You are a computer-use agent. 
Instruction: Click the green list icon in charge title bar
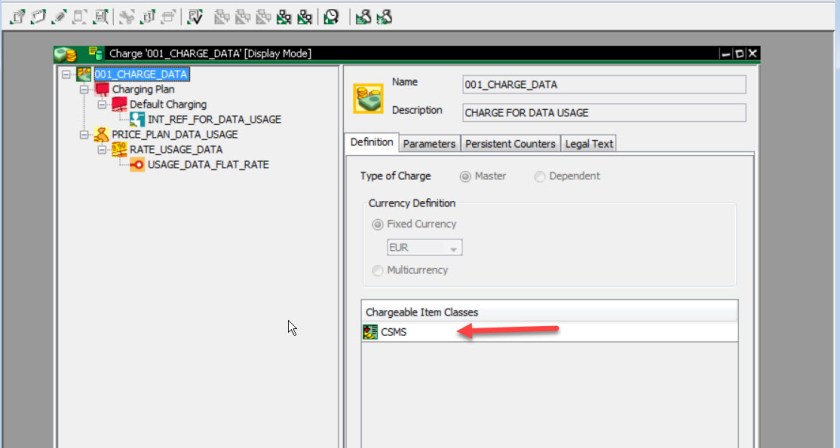[x=96, y=53]
